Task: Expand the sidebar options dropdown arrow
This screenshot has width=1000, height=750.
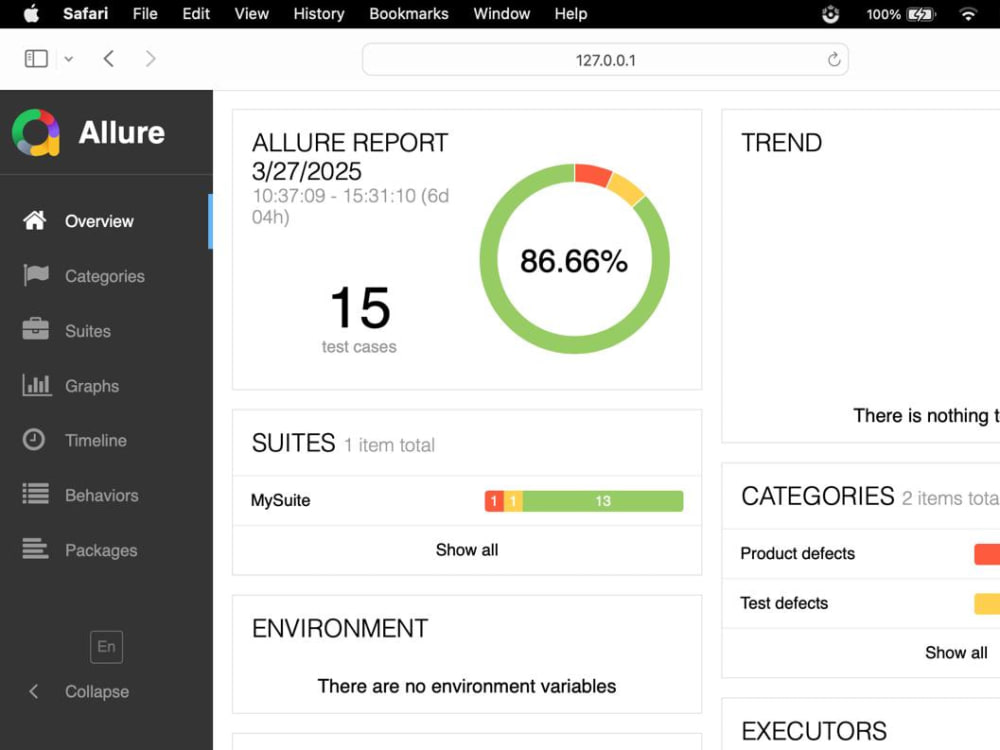Action: [69, 59]
